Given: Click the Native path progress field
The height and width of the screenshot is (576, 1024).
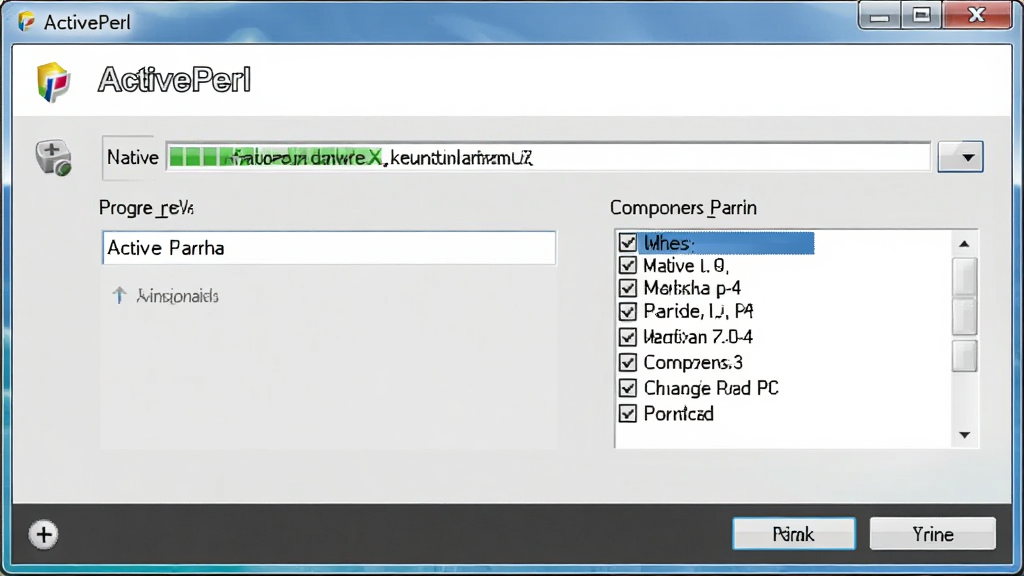Looking at the screenshot, I should (x=548, y=157).
